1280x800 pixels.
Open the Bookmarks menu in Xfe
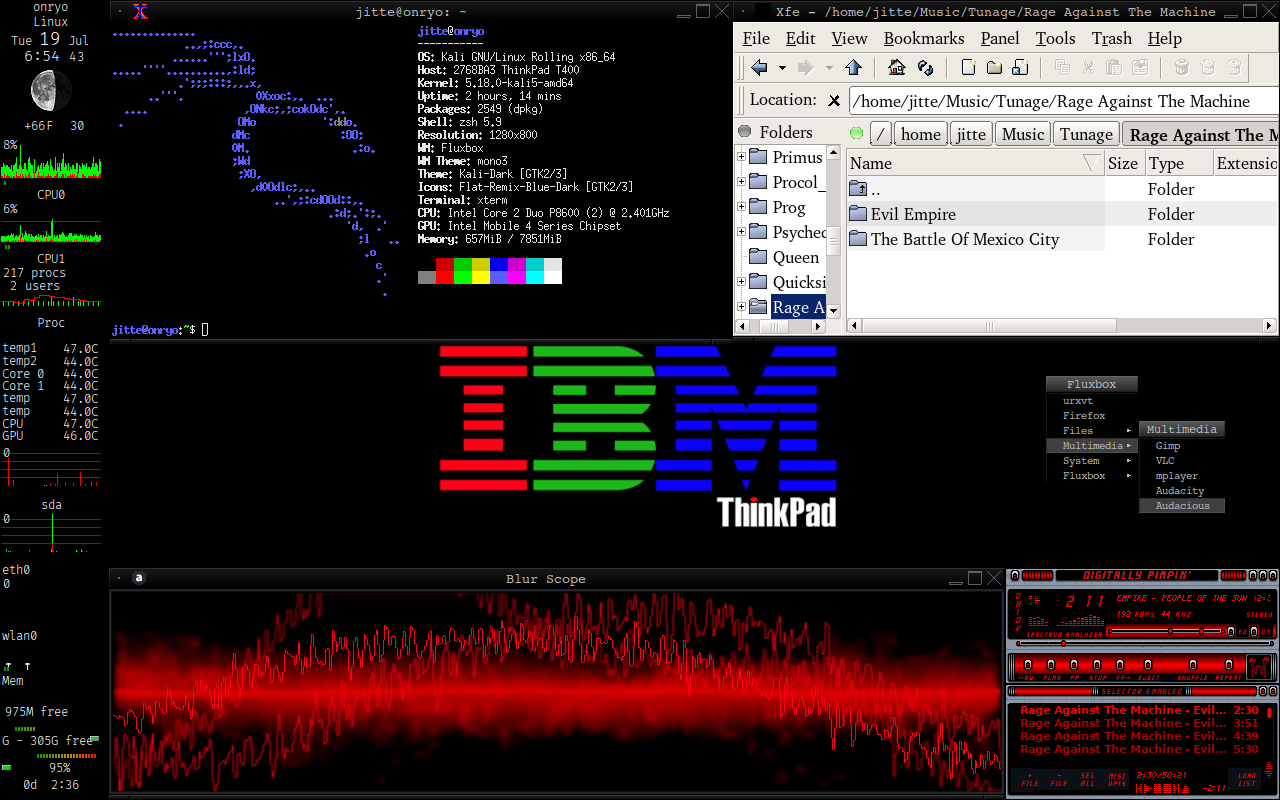point(924,38)
